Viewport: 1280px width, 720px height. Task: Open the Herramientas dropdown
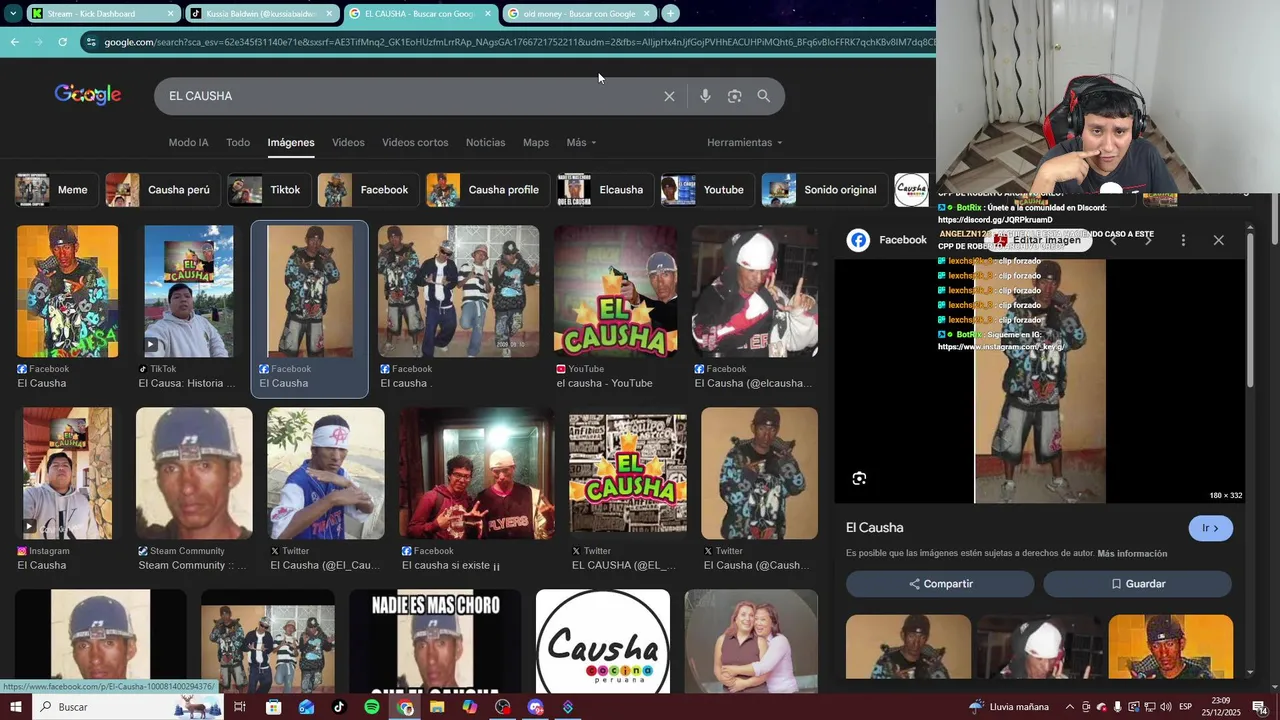tap(745, 142)
